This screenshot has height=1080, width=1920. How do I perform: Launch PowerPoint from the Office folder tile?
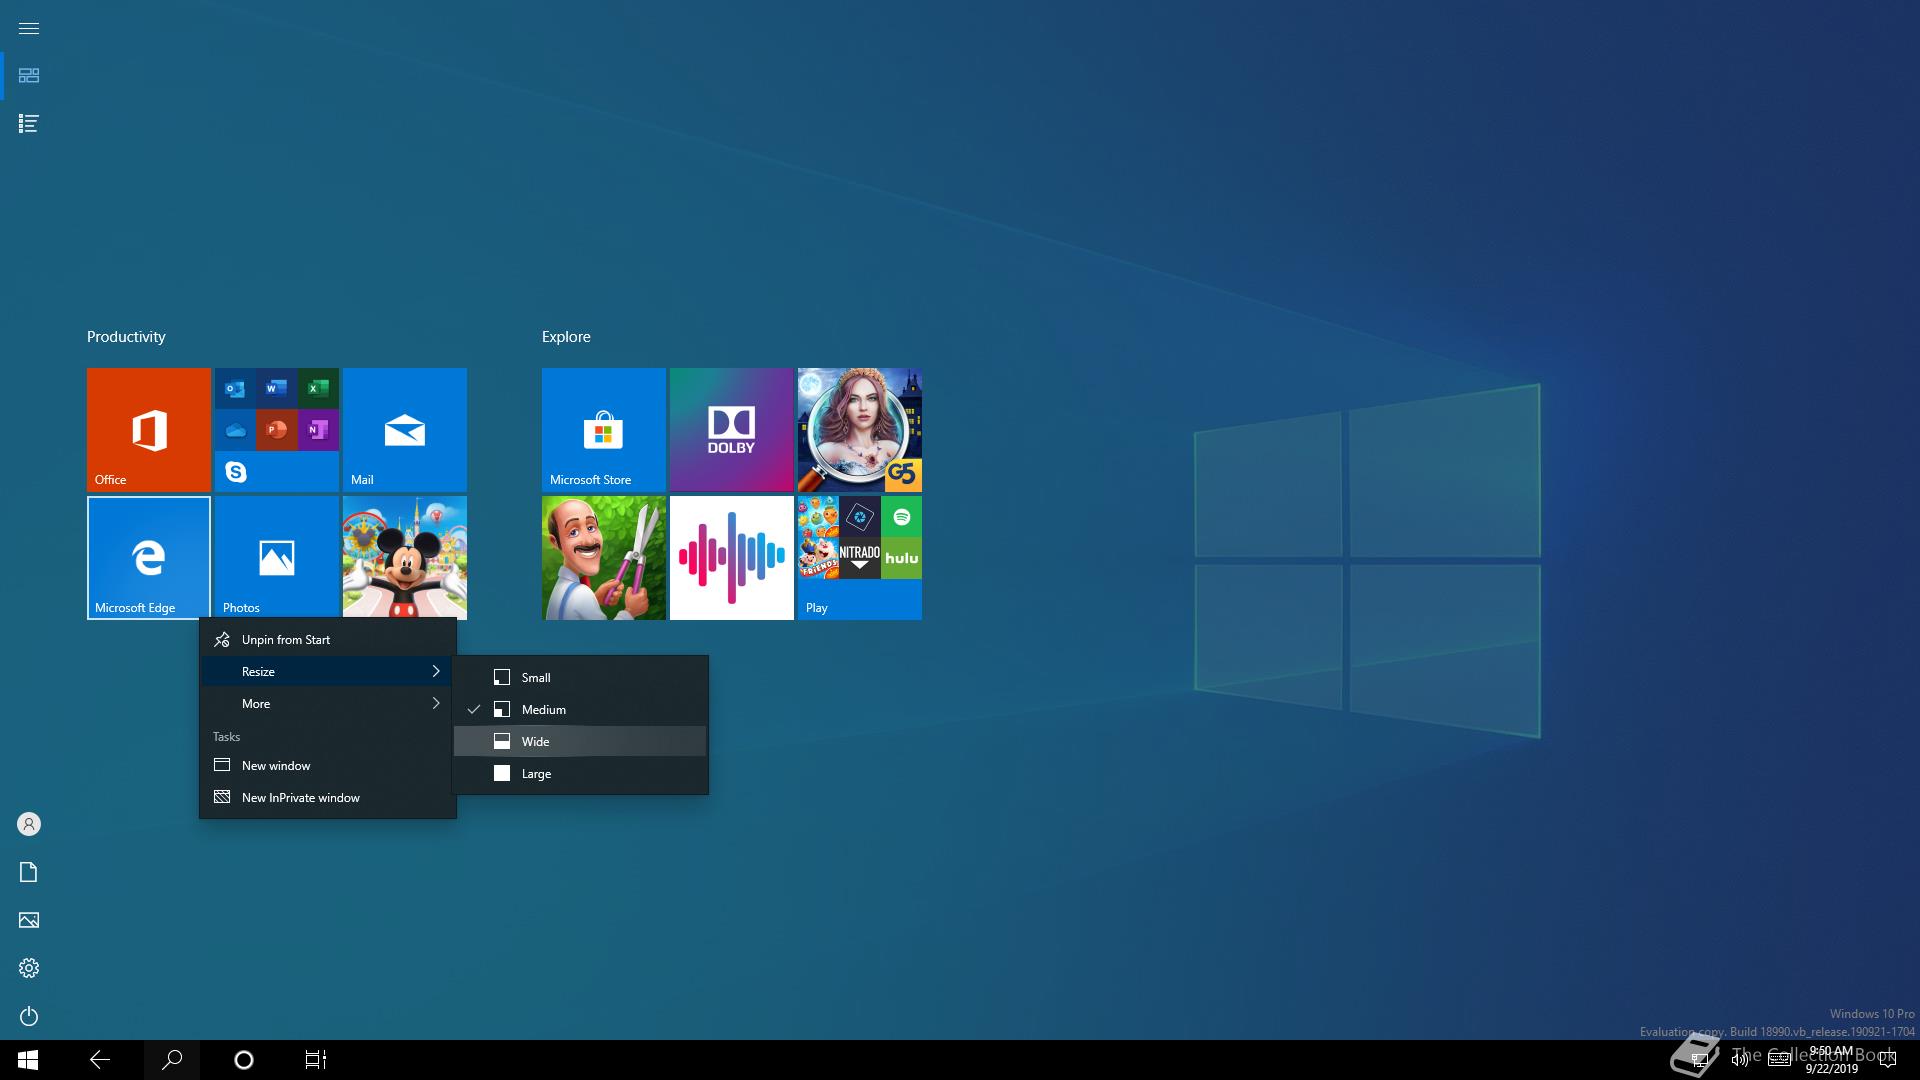[277, 430]
